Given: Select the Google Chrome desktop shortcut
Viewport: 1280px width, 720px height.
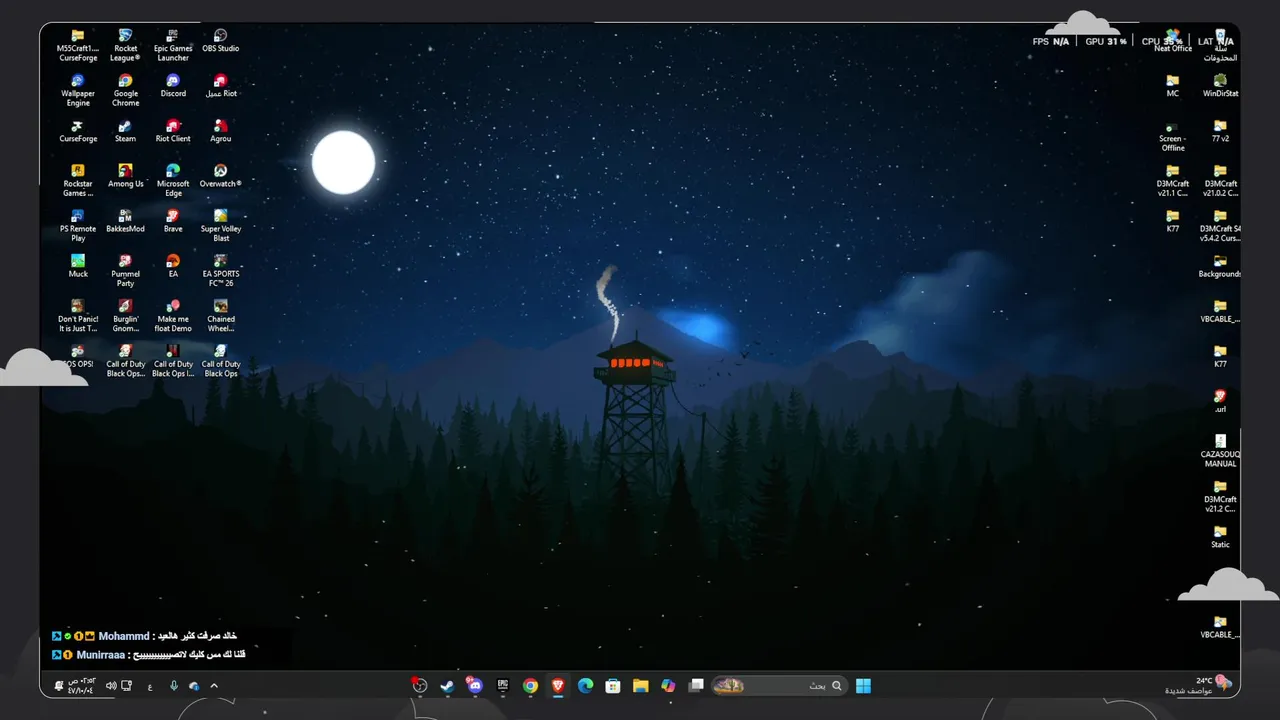Looking at the screenshot, I should [125, 90].
